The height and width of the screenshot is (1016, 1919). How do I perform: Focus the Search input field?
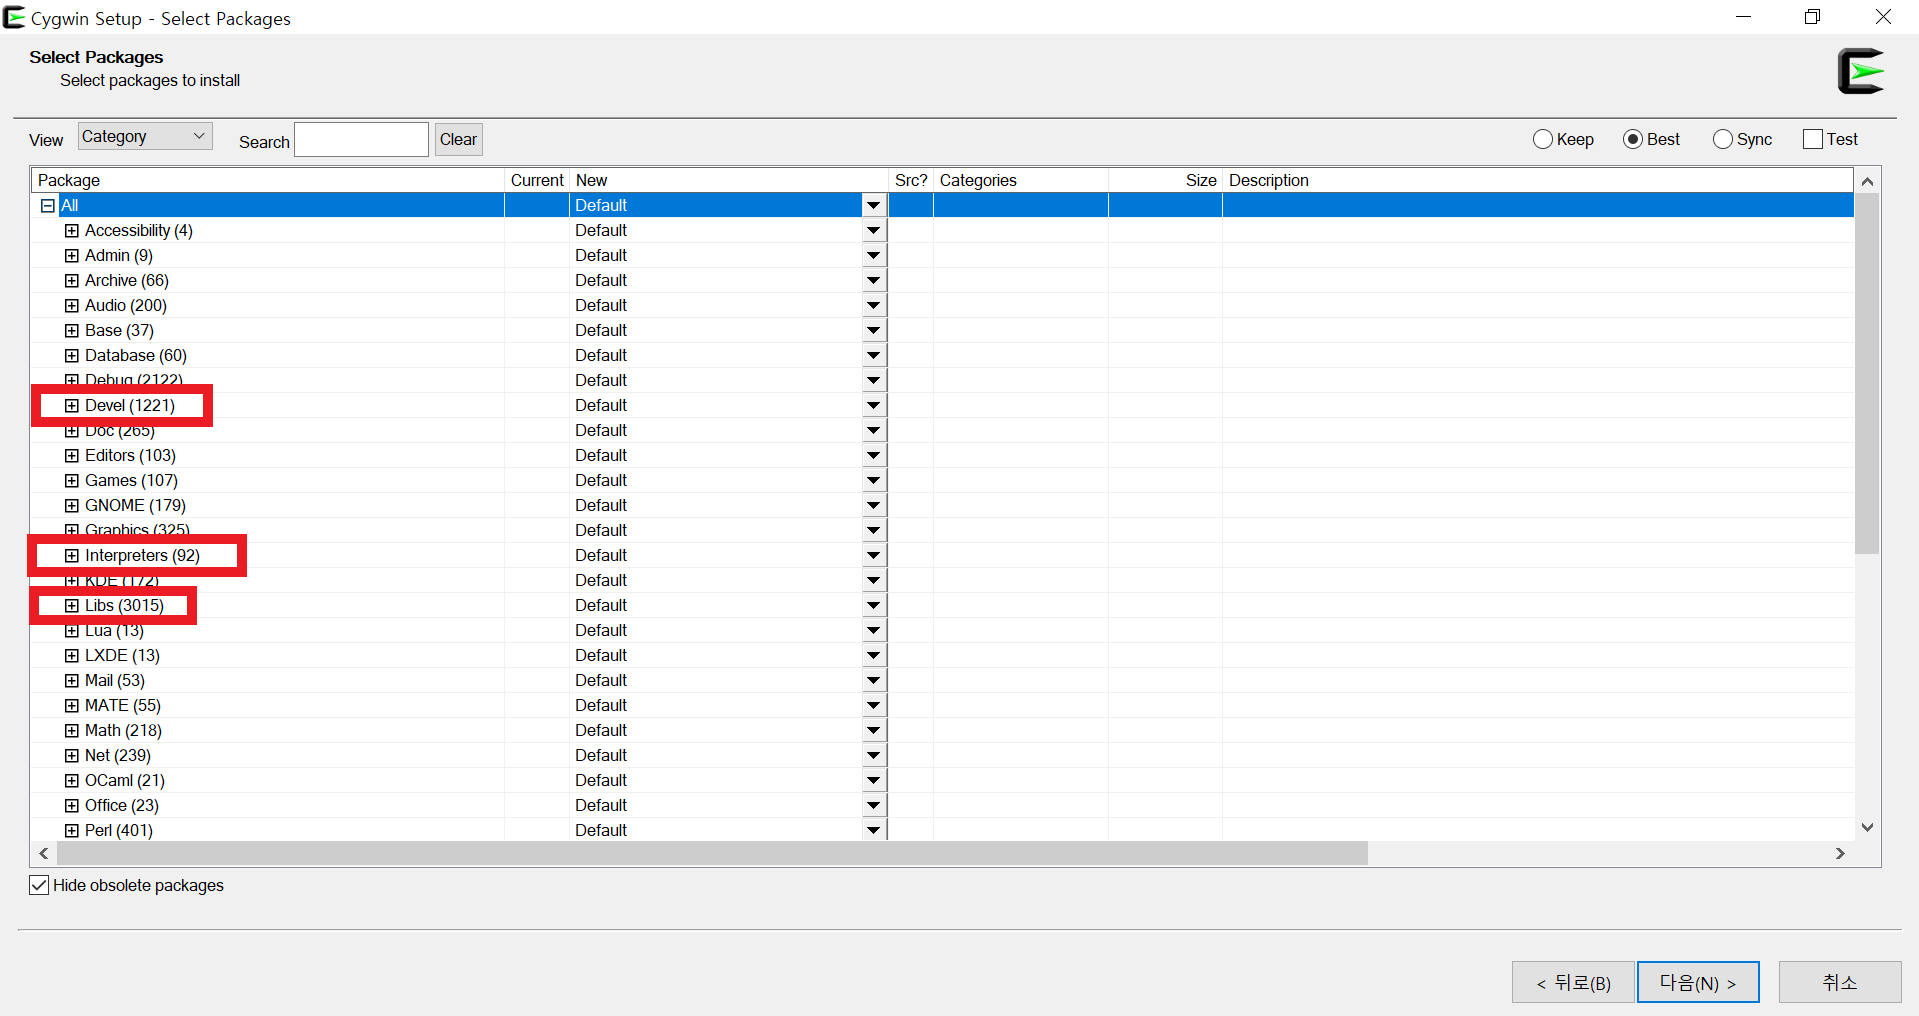(x=361, y=140)
